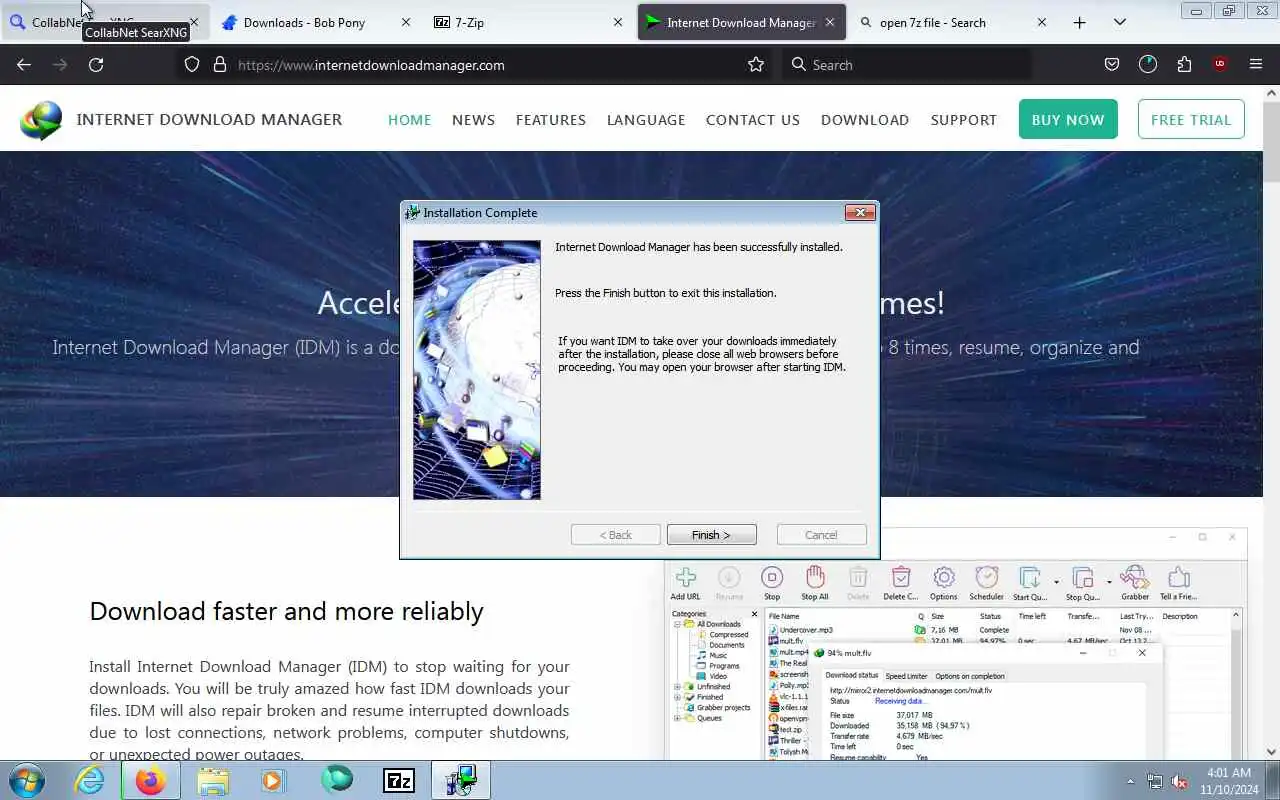Click the IDM app screenshot thumbnail
Image resolution: width=1280 pixels, height=800 pixels.
pyautogui.click(x=956, y=645)
